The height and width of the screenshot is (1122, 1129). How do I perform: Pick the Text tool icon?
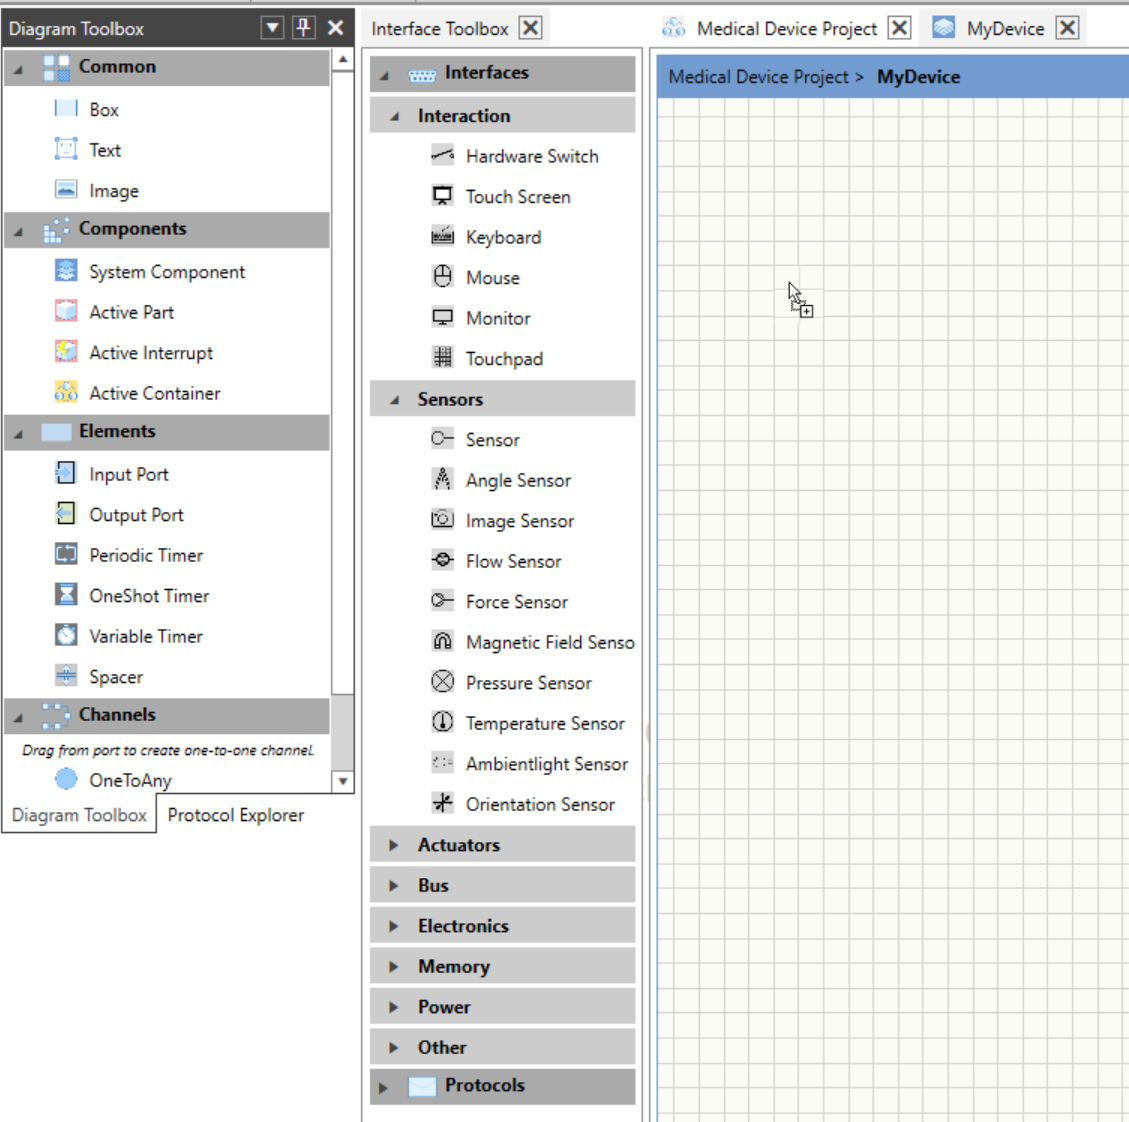click(x=66, y=150)
